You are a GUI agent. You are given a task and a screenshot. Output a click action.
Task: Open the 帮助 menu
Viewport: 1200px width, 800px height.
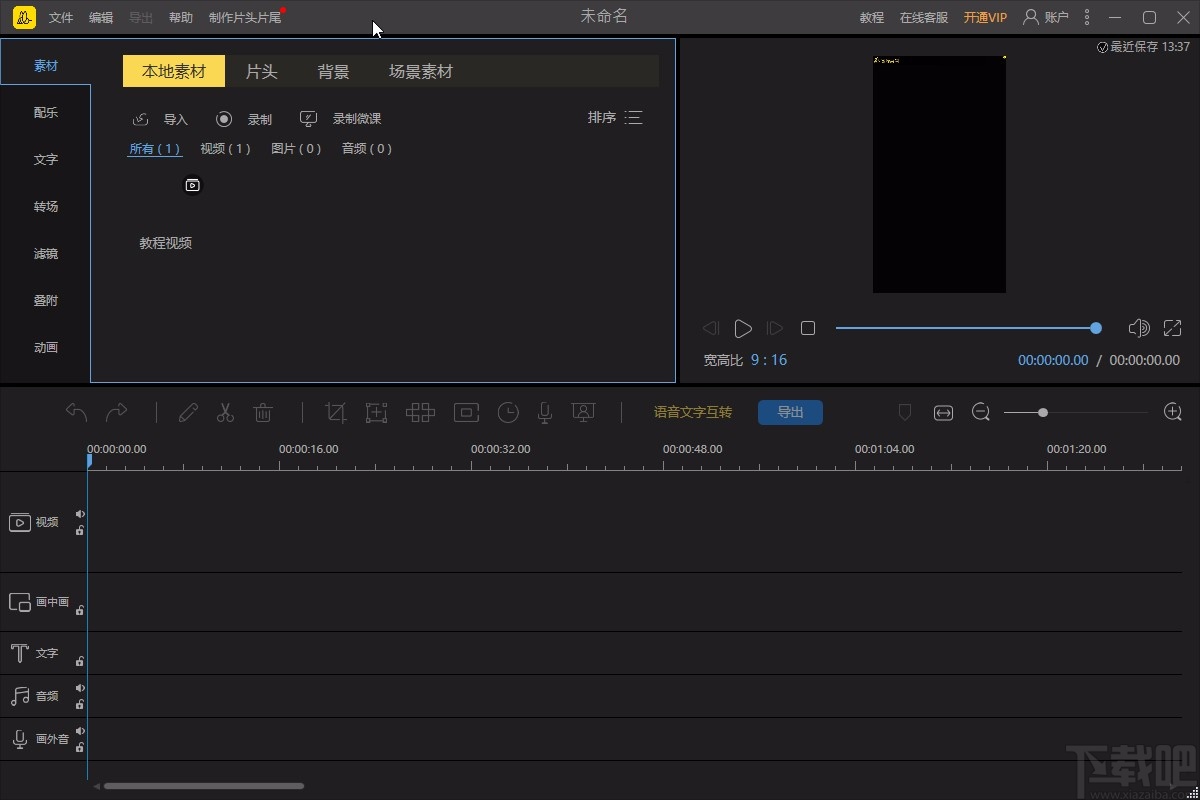[181, 18]
